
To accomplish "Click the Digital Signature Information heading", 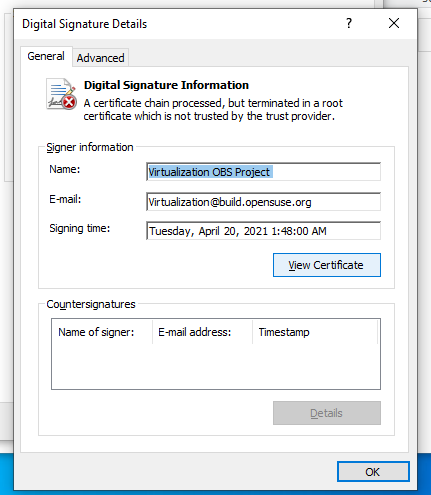I will [166, 85].
